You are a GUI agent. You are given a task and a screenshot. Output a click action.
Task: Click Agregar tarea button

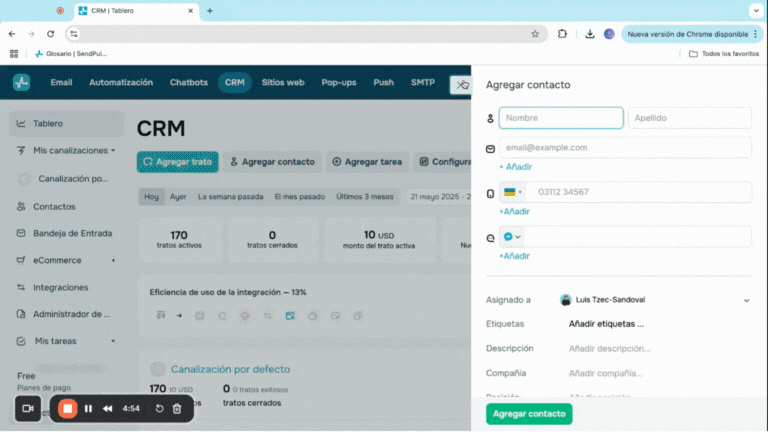click(367, 162)
